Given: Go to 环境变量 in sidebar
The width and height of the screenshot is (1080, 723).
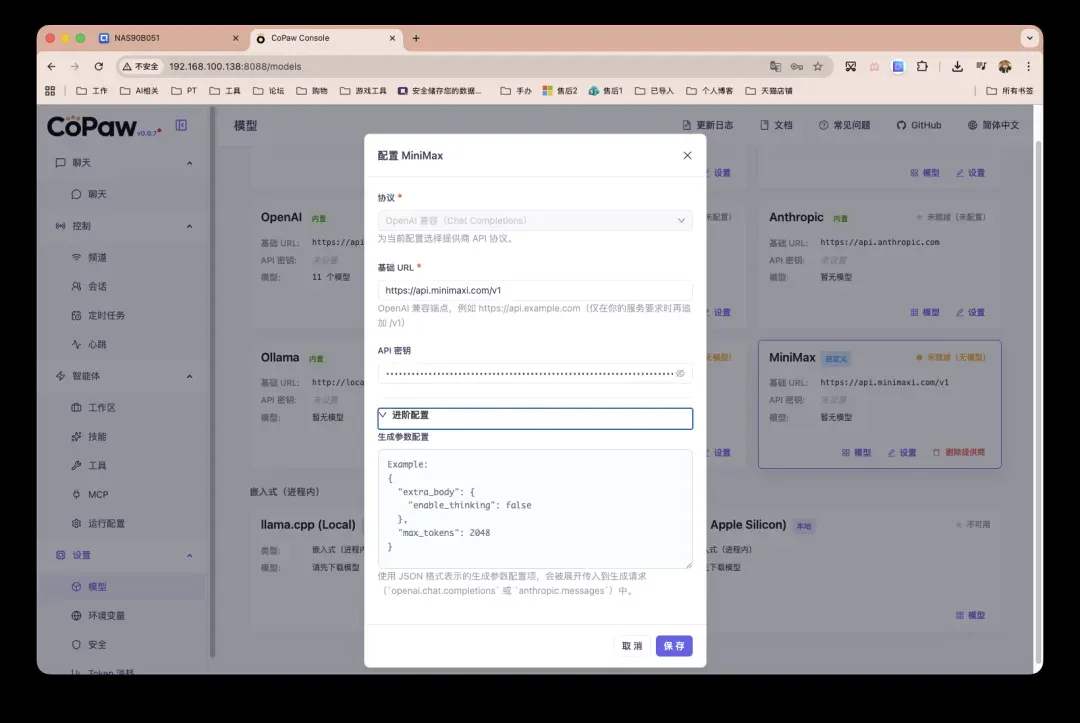Looking at the screenshot, I should pos(105,616).
